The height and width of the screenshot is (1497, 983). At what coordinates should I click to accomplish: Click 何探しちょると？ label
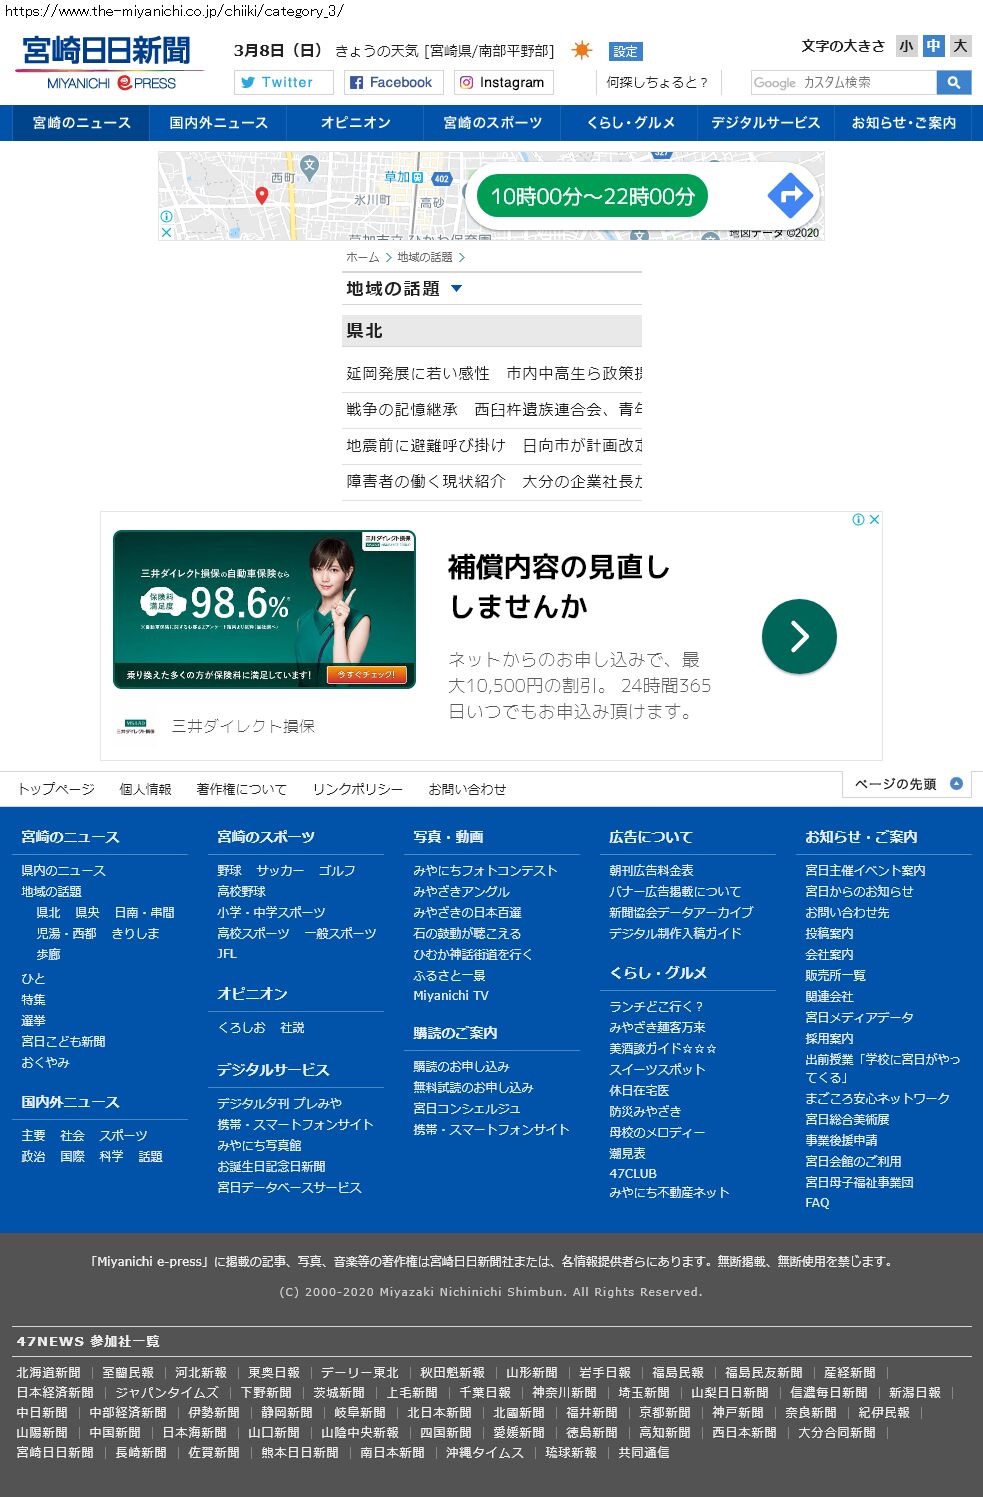click(x=657, y=82)
